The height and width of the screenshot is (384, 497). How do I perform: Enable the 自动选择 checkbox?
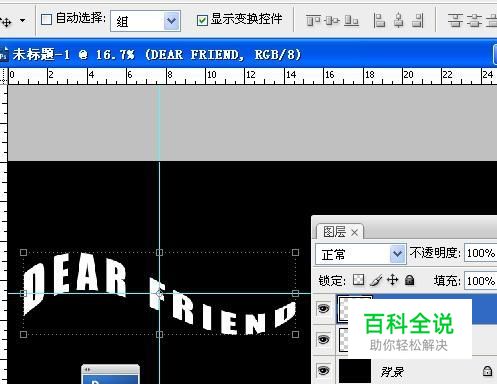tap(46, 19)
